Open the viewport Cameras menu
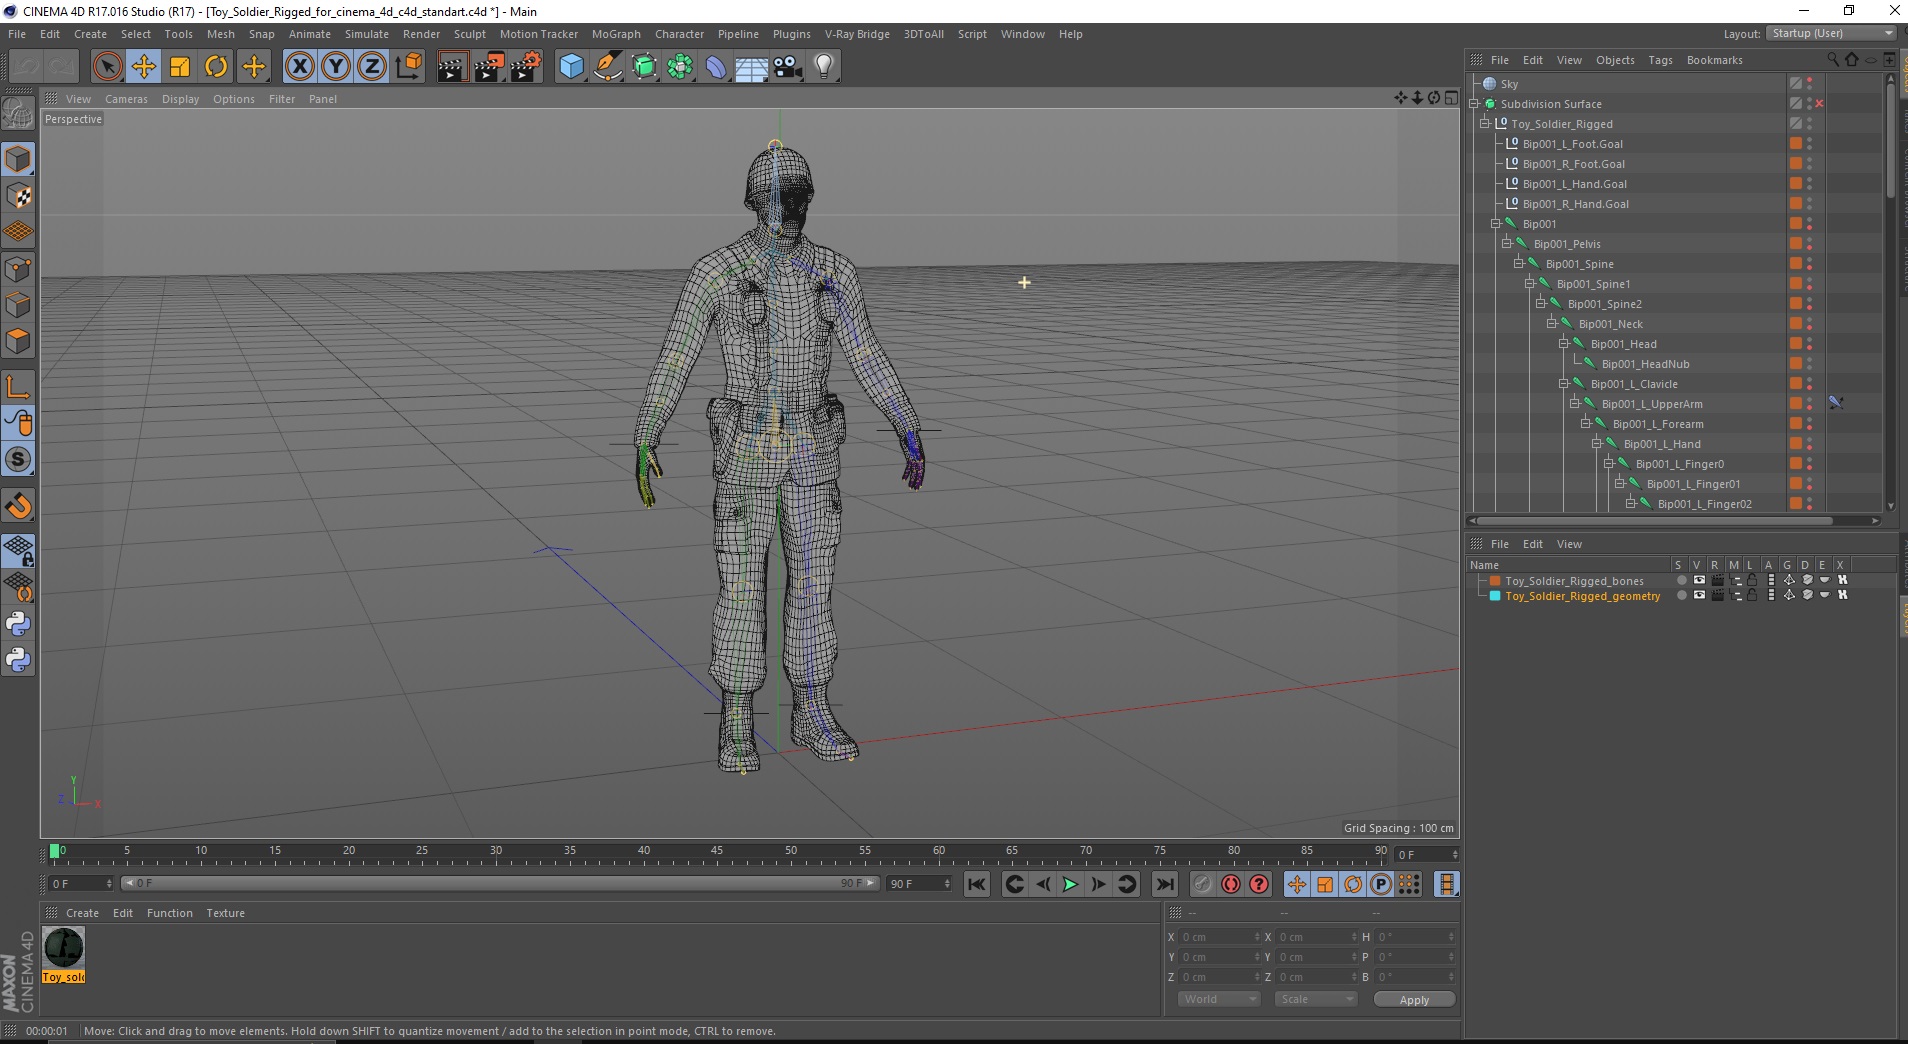This screenshot has width=1908, height=1044. pos(126,99)
